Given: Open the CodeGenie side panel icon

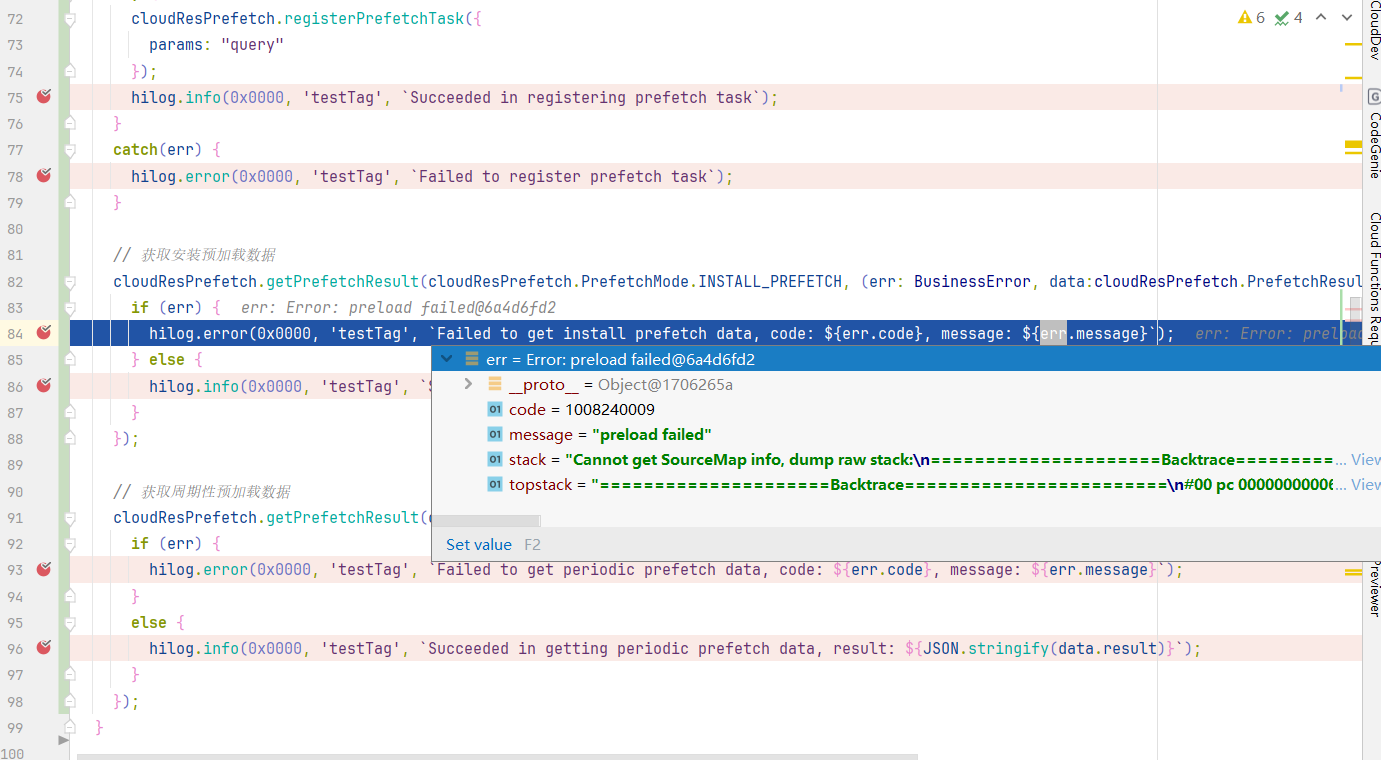Looking at the screenshot, I should pyautogui.click(x=1373, y=134).
